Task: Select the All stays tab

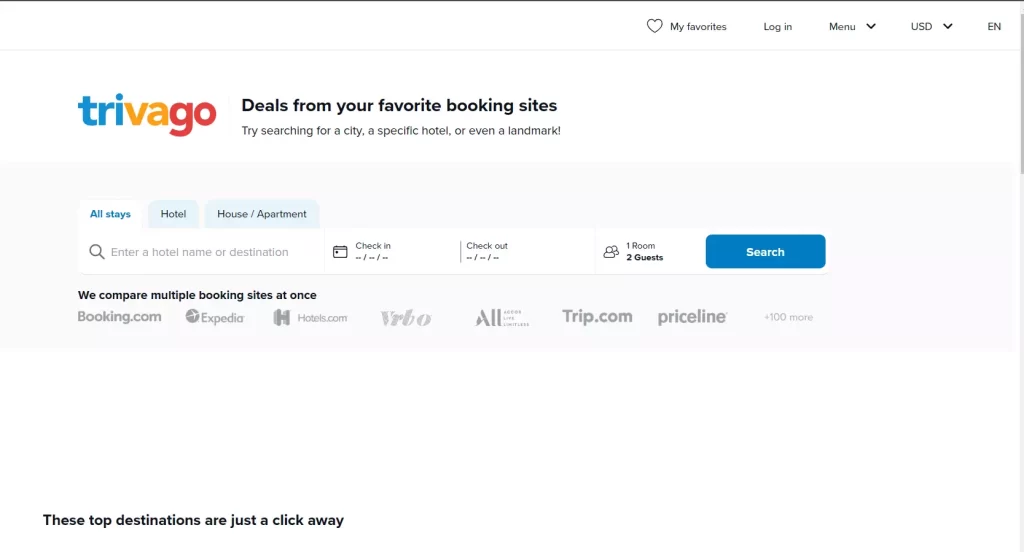Action: click(x=110, y=214)
